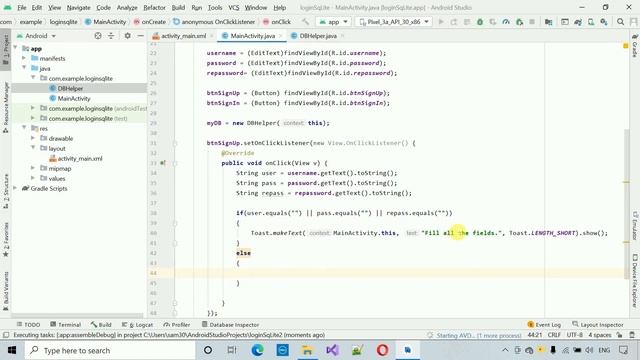Select activity_main.xml in layout folder
Image resolution: width=640 pixels, height=360 pixels.
pos(76,158)
